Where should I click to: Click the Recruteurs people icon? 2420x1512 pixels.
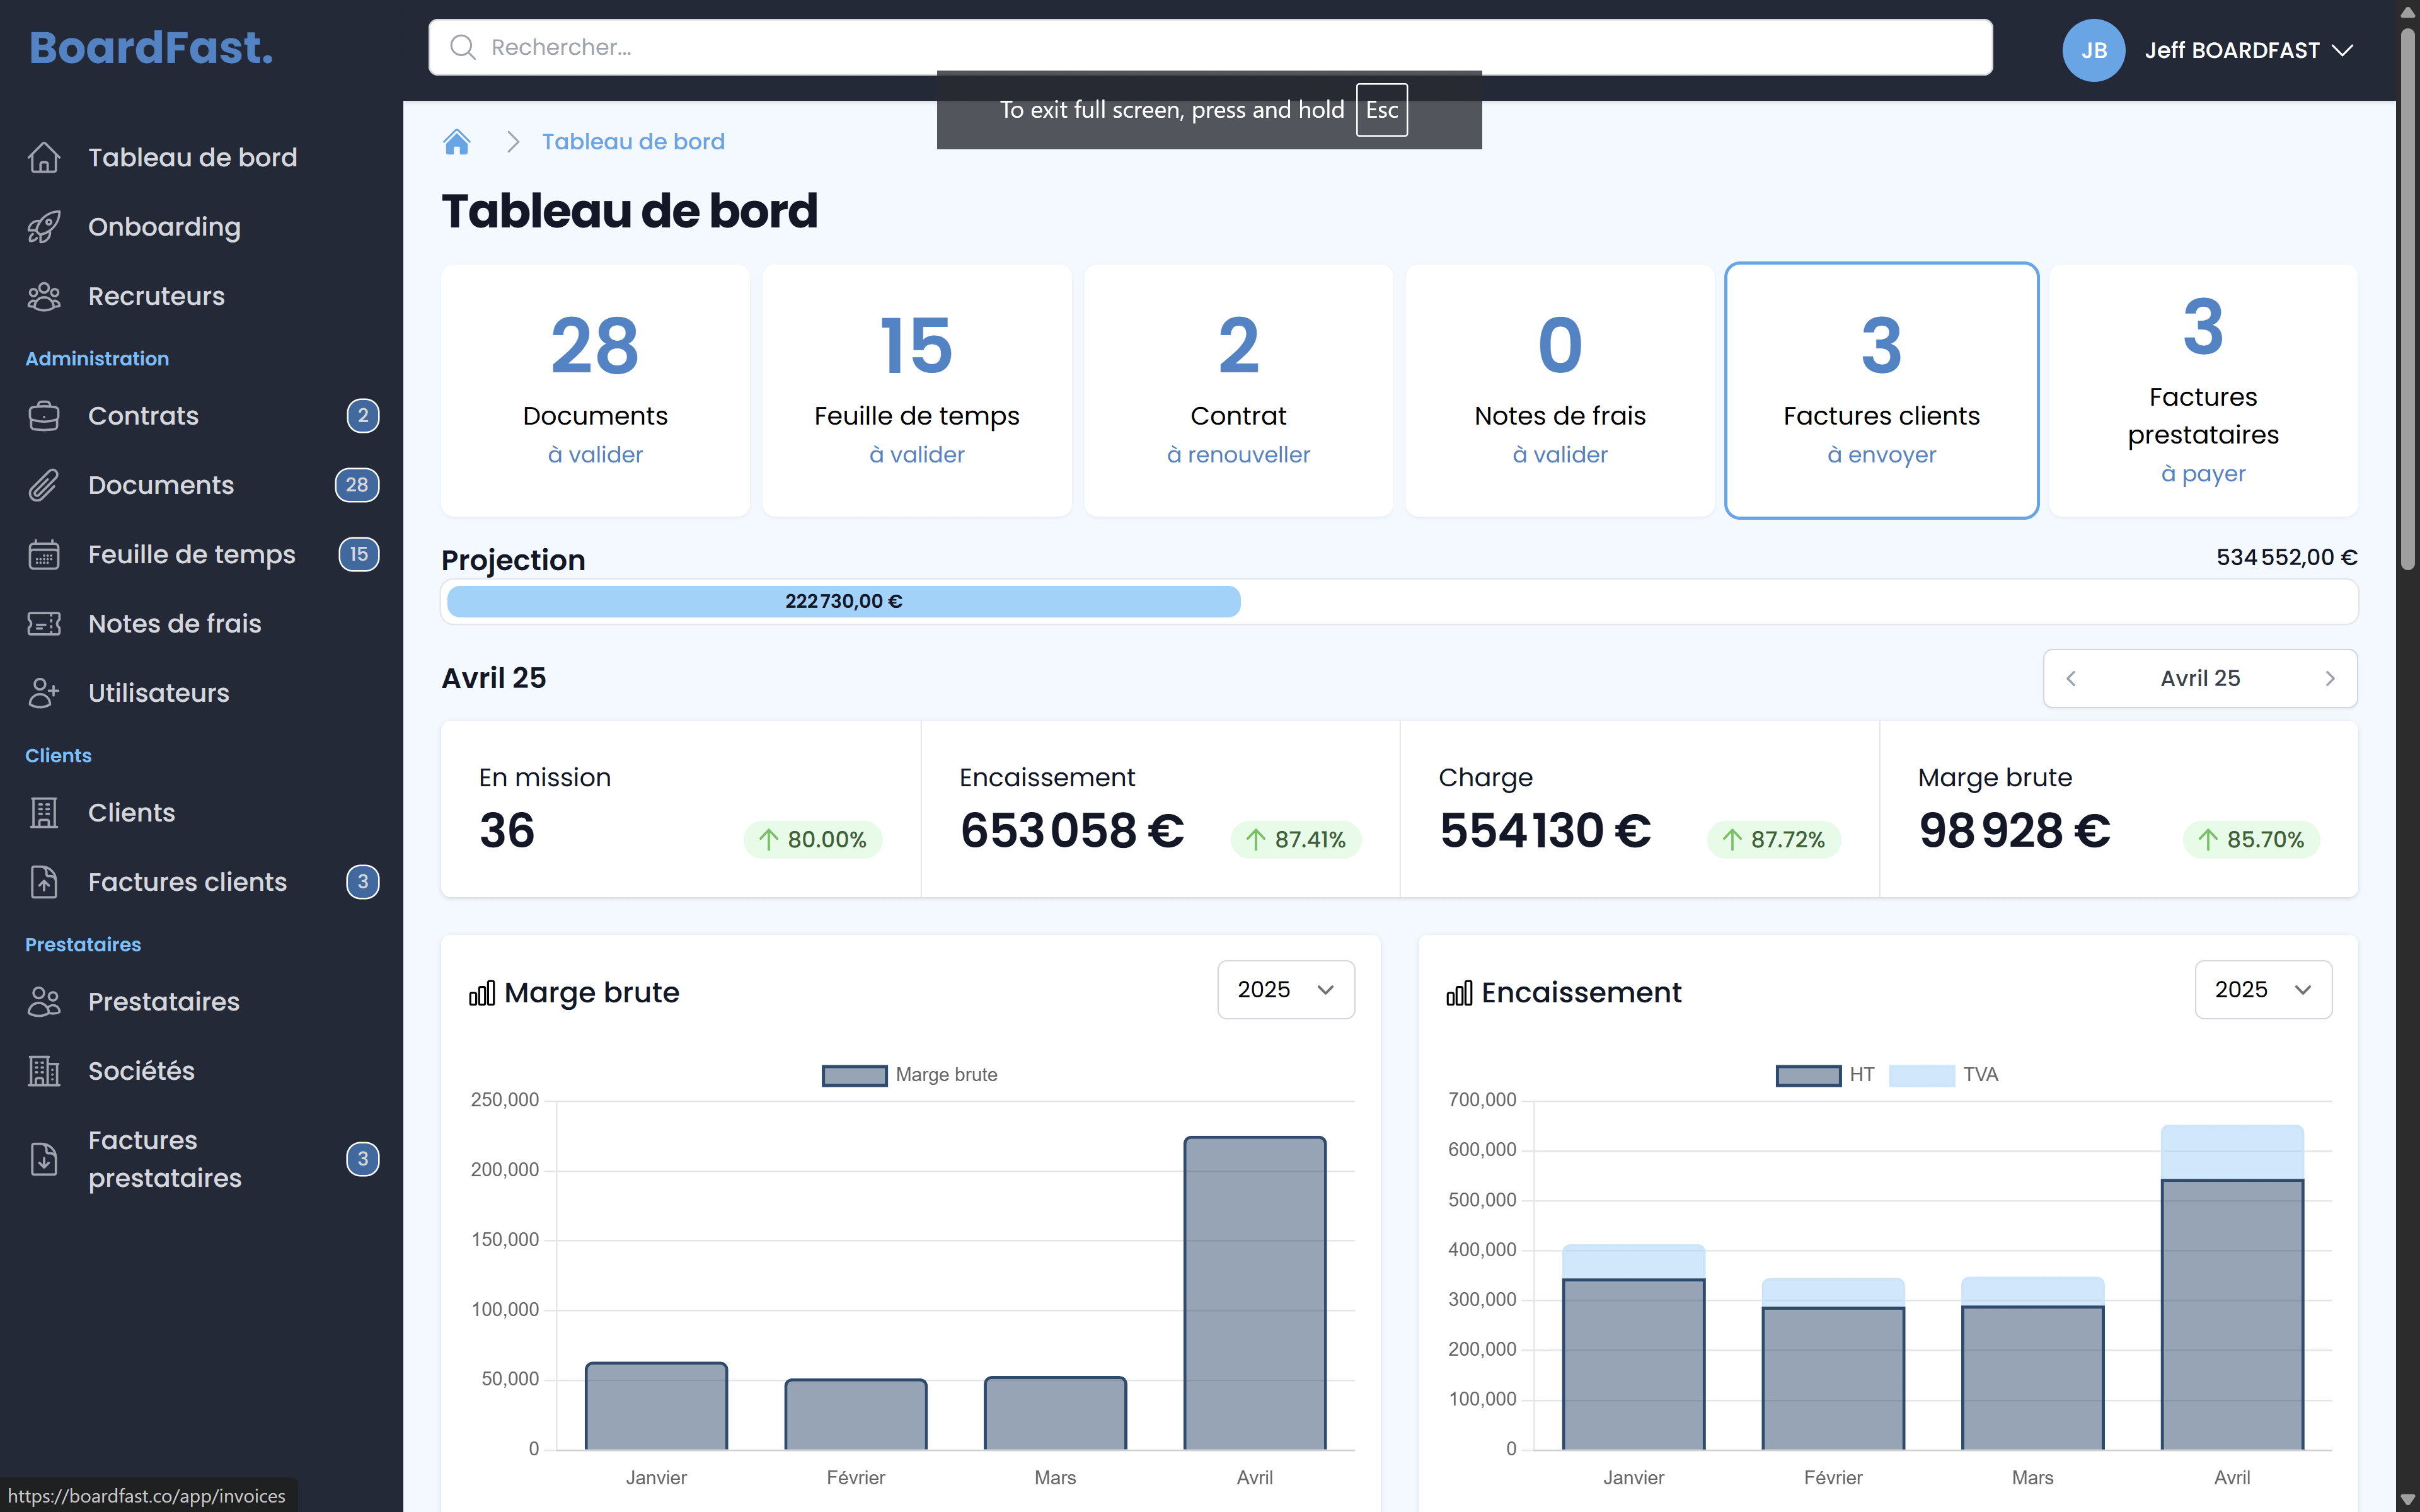point(44,296)
